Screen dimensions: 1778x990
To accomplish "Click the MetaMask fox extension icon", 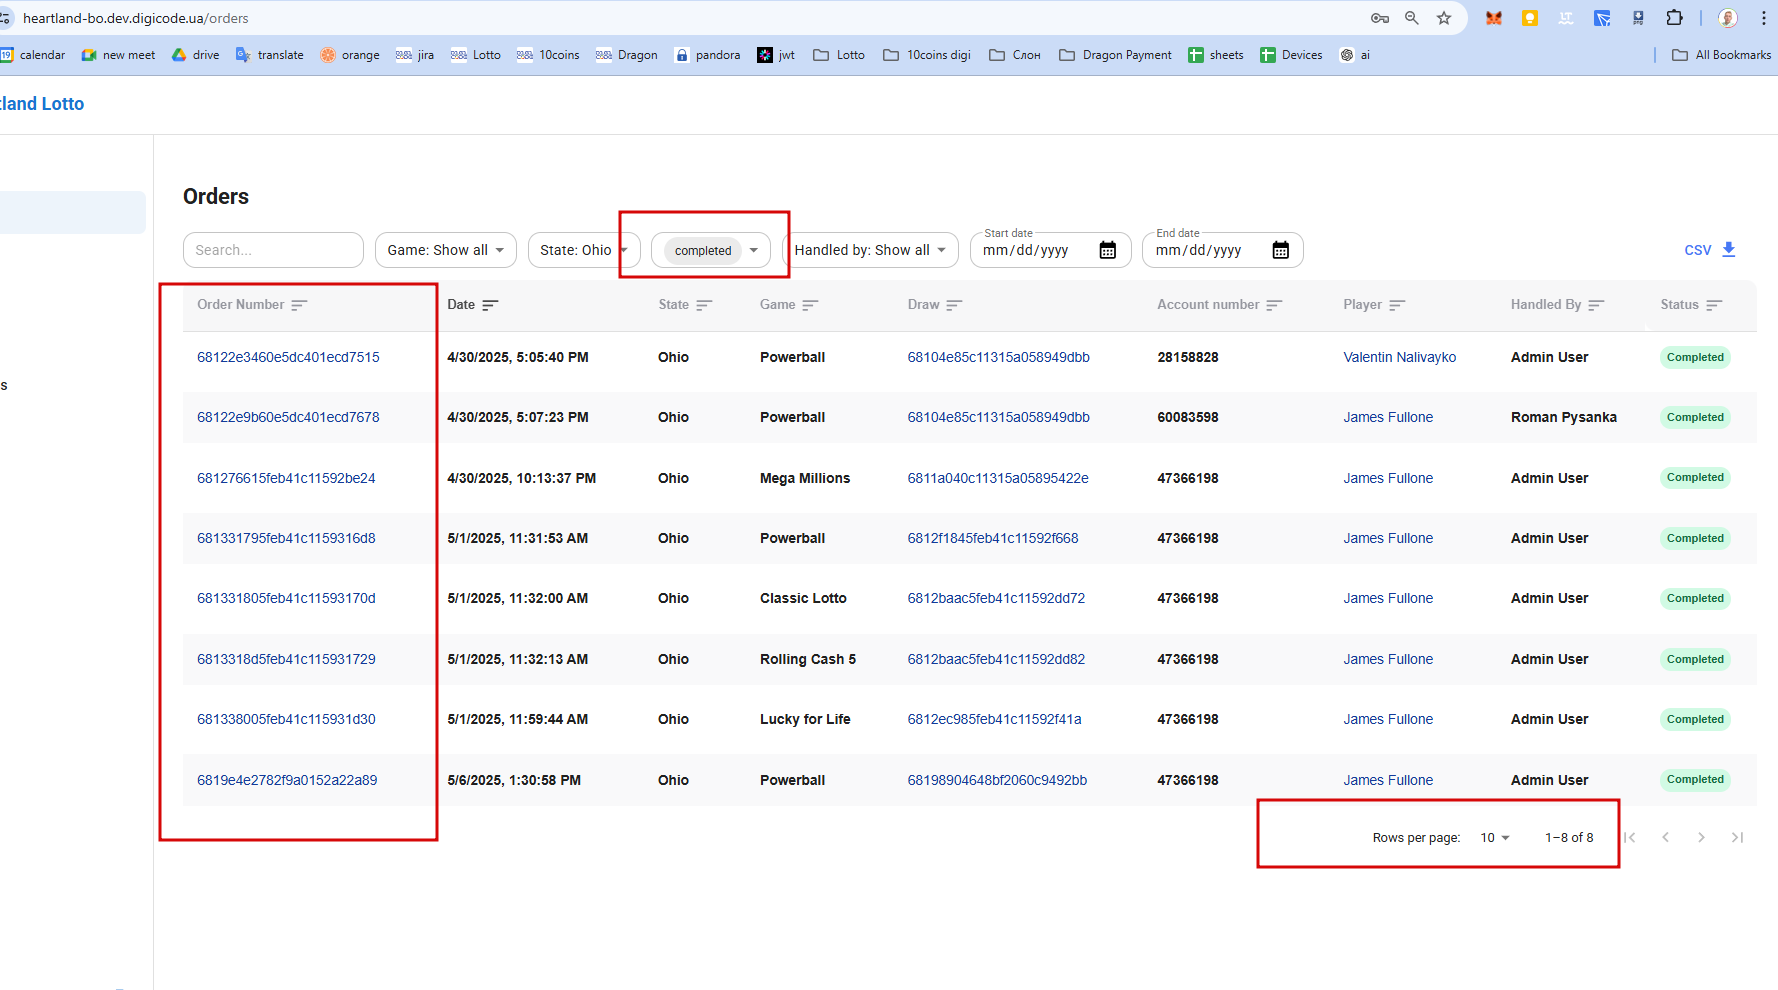I will click(x=1494, y=18).
